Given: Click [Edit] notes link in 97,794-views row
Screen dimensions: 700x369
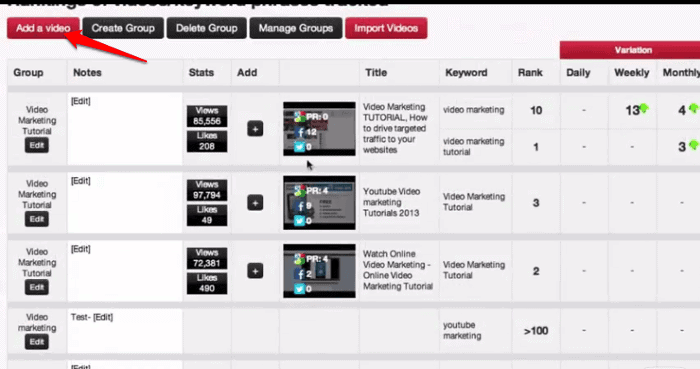Looking at the screenshot, I should coord(80,181).
